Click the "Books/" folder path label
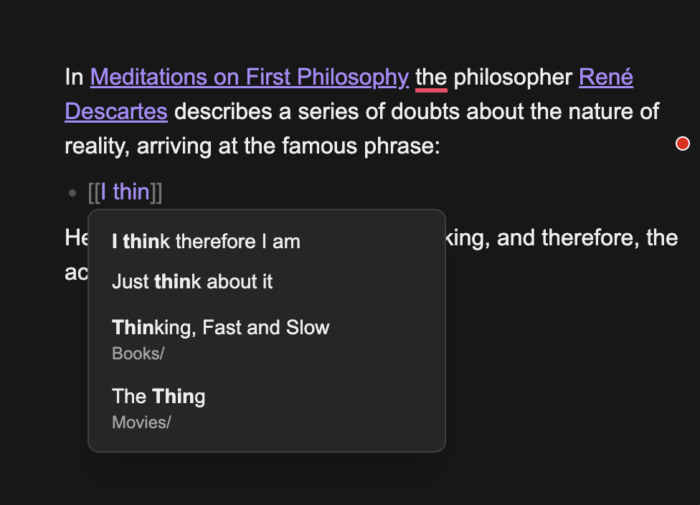This screenshot has width=700, height=505. [x=138, y=353]
